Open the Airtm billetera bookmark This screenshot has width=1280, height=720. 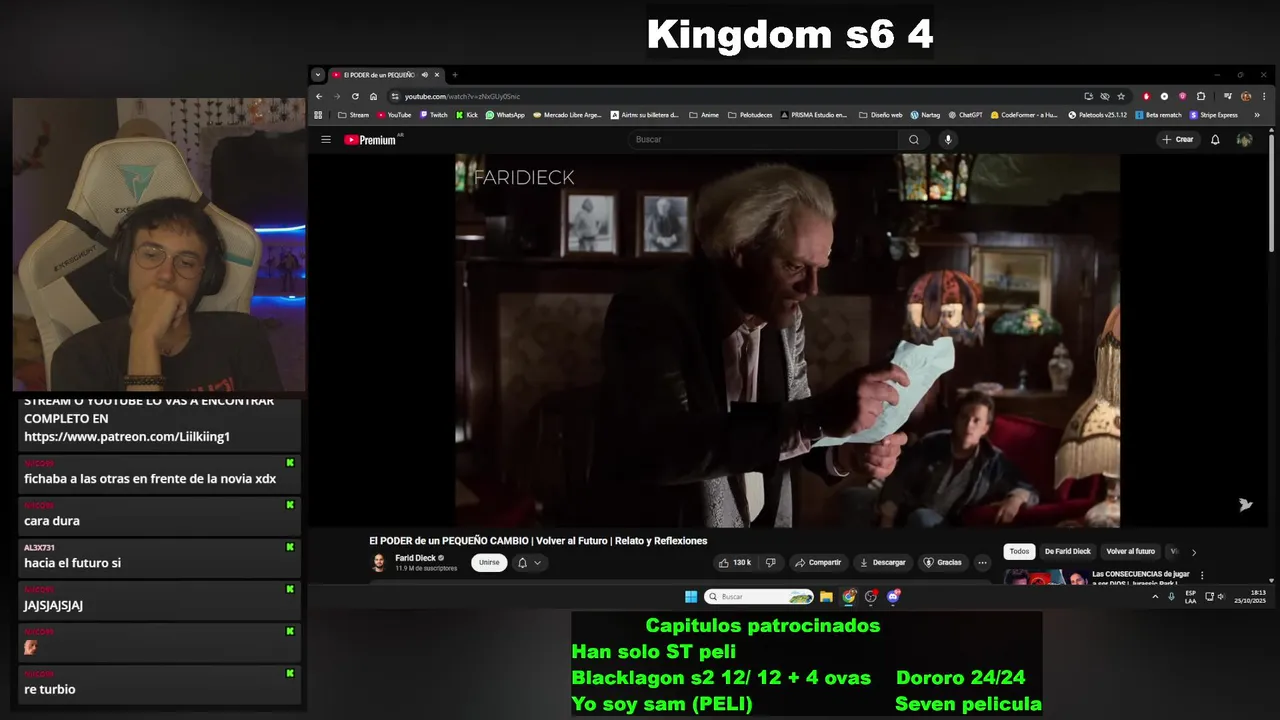[644, 115]
